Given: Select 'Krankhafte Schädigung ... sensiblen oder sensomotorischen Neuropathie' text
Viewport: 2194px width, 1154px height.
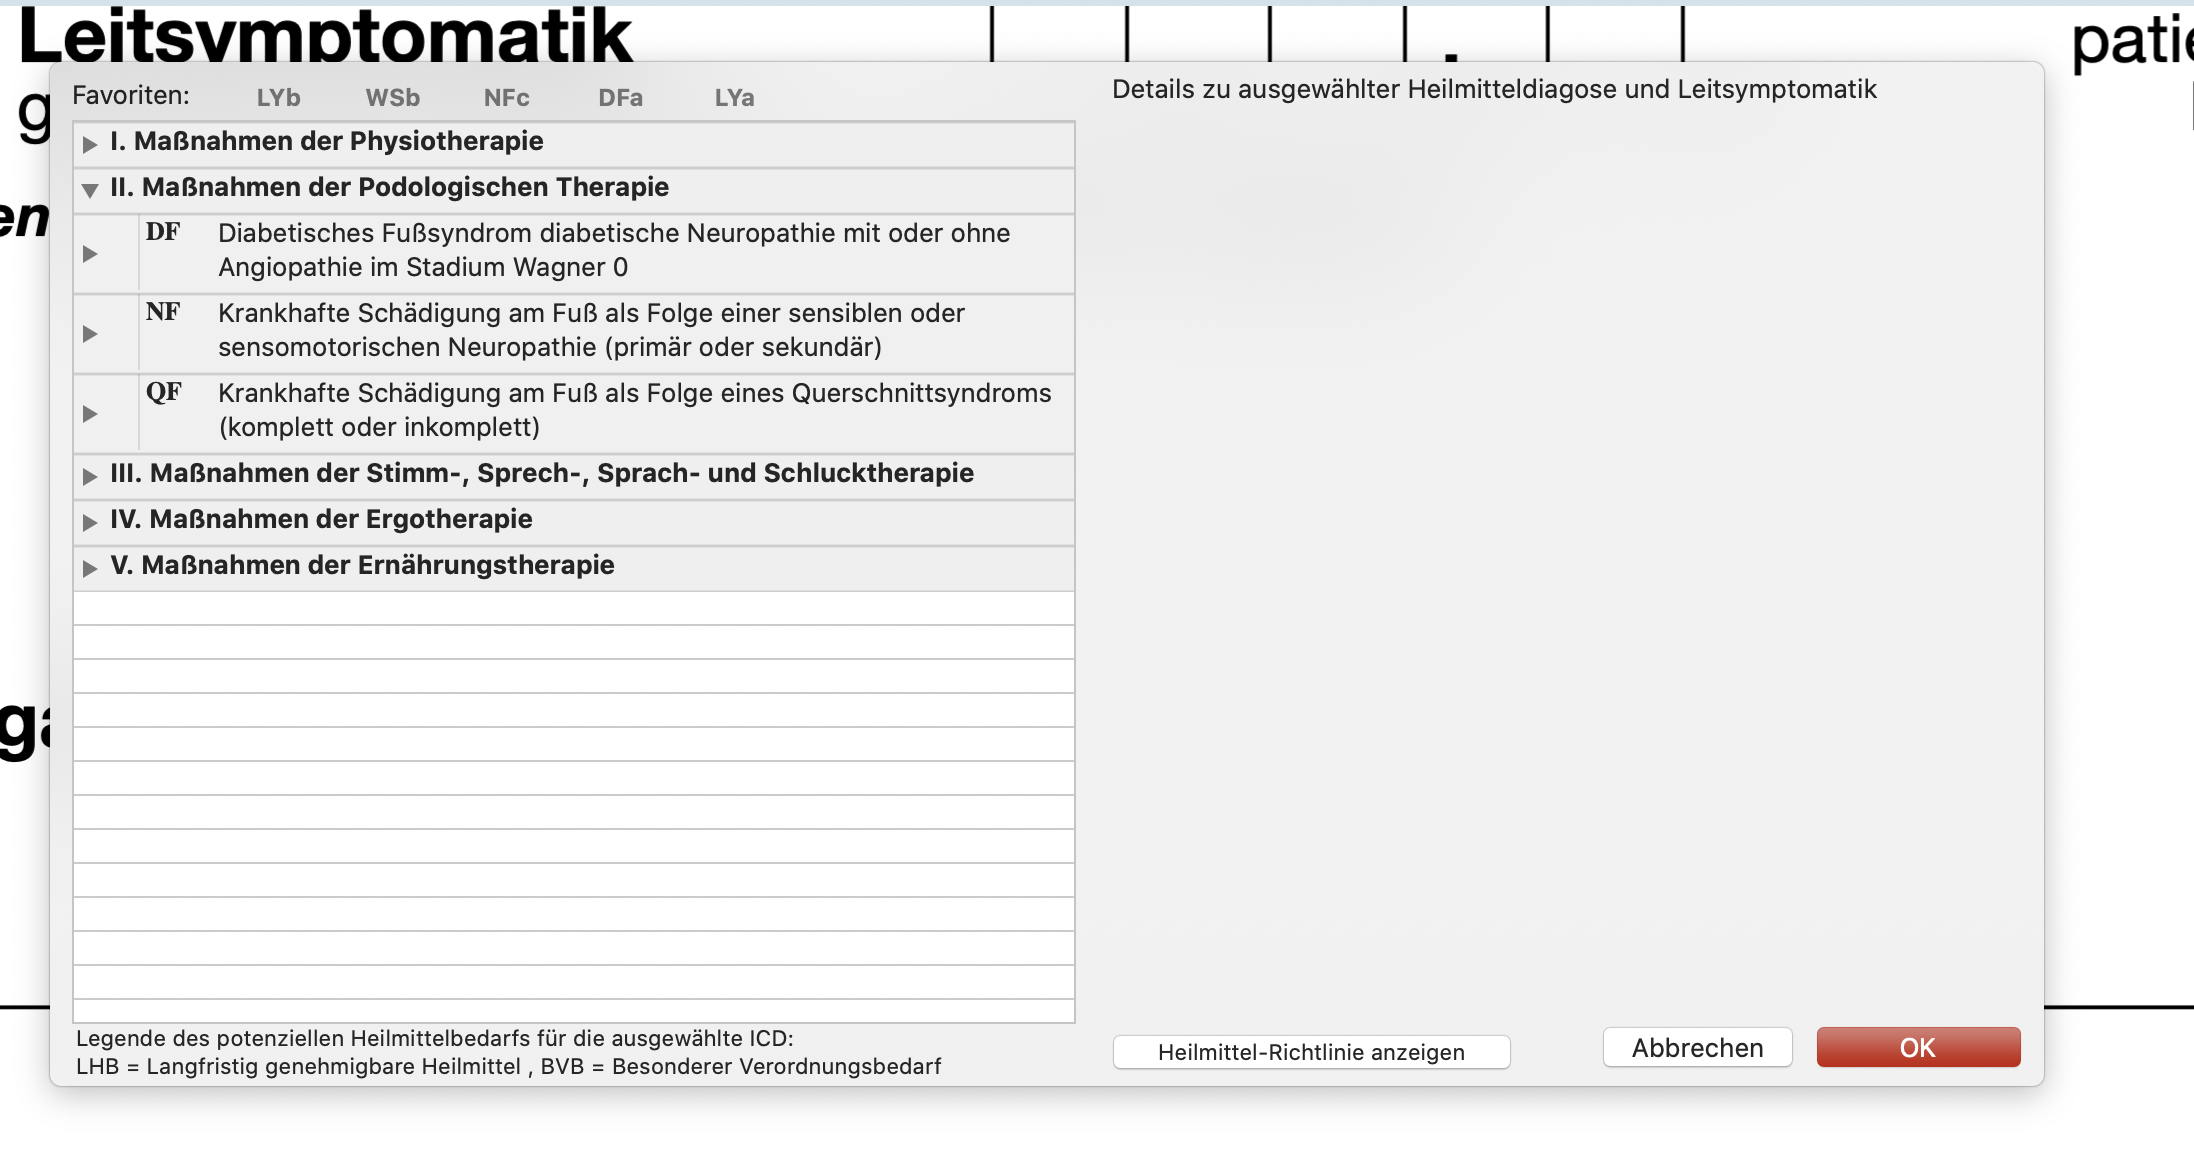Looking at the screenshot, I should tap(591, 330).
